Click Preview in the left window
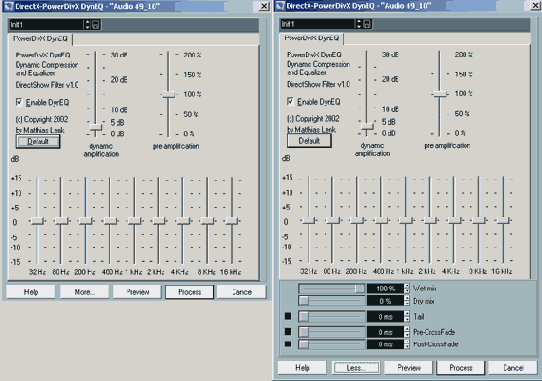 (137, 292)
